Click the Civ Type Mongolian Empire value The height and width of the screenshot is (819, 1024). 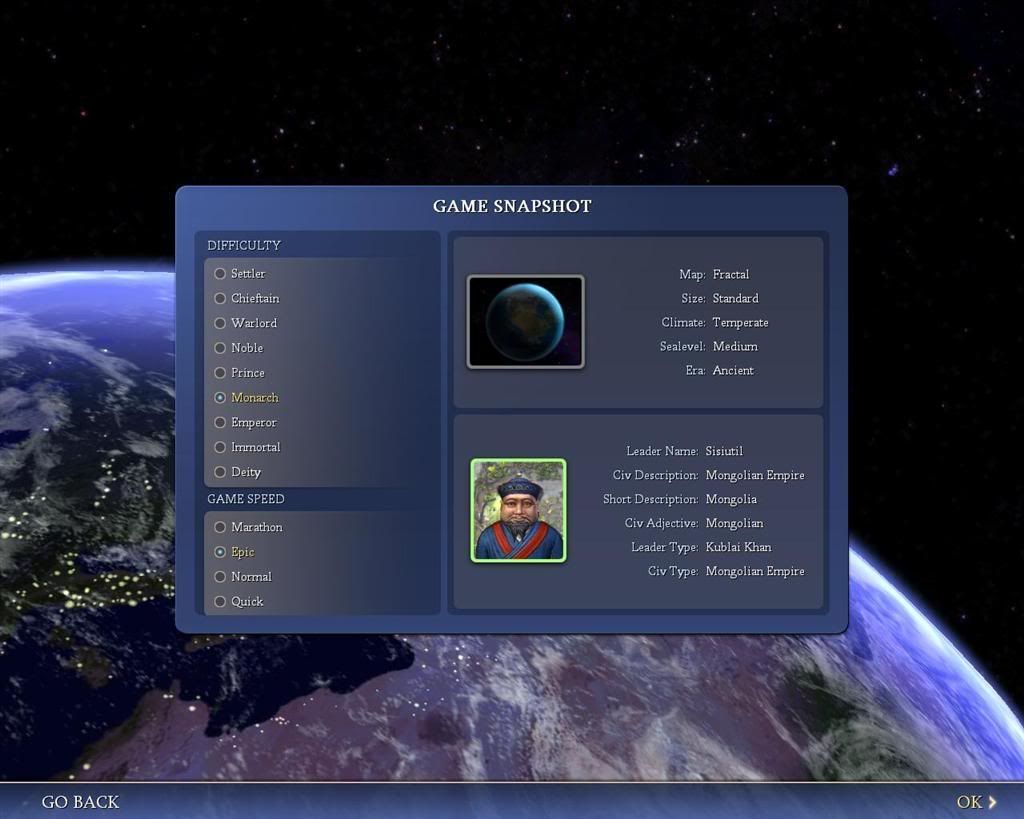(755, 571)
